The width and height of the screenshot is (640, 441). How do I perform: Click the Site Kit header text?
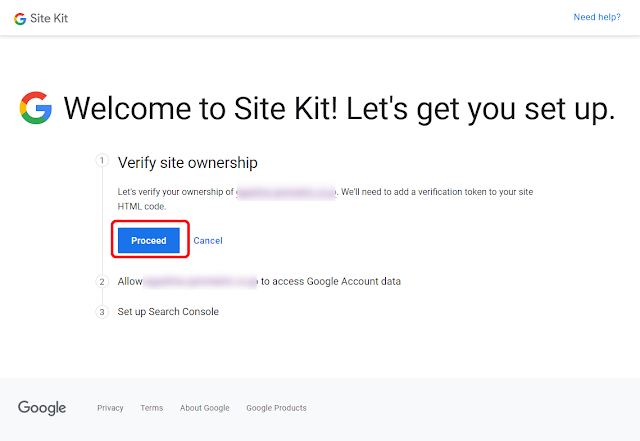(49, 18)
